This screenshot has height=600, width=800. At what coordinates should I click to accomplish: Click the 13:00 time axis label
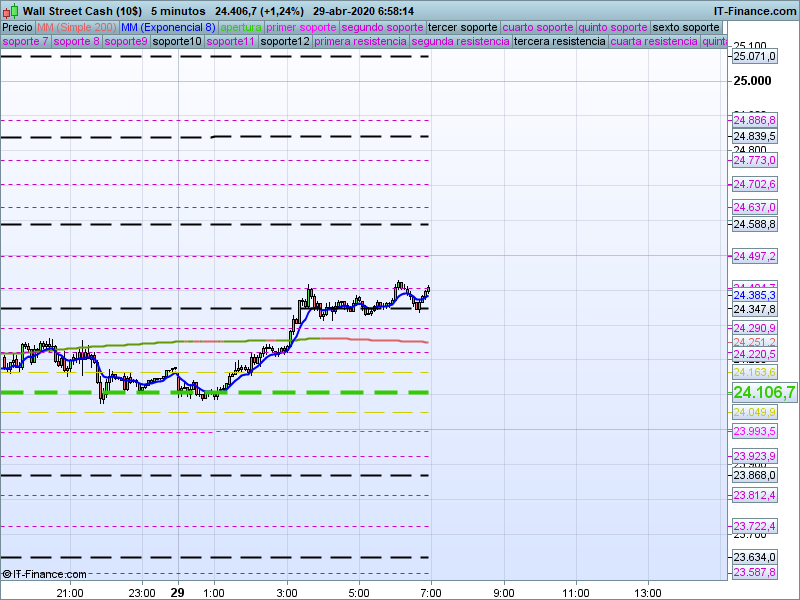point(648,593)
